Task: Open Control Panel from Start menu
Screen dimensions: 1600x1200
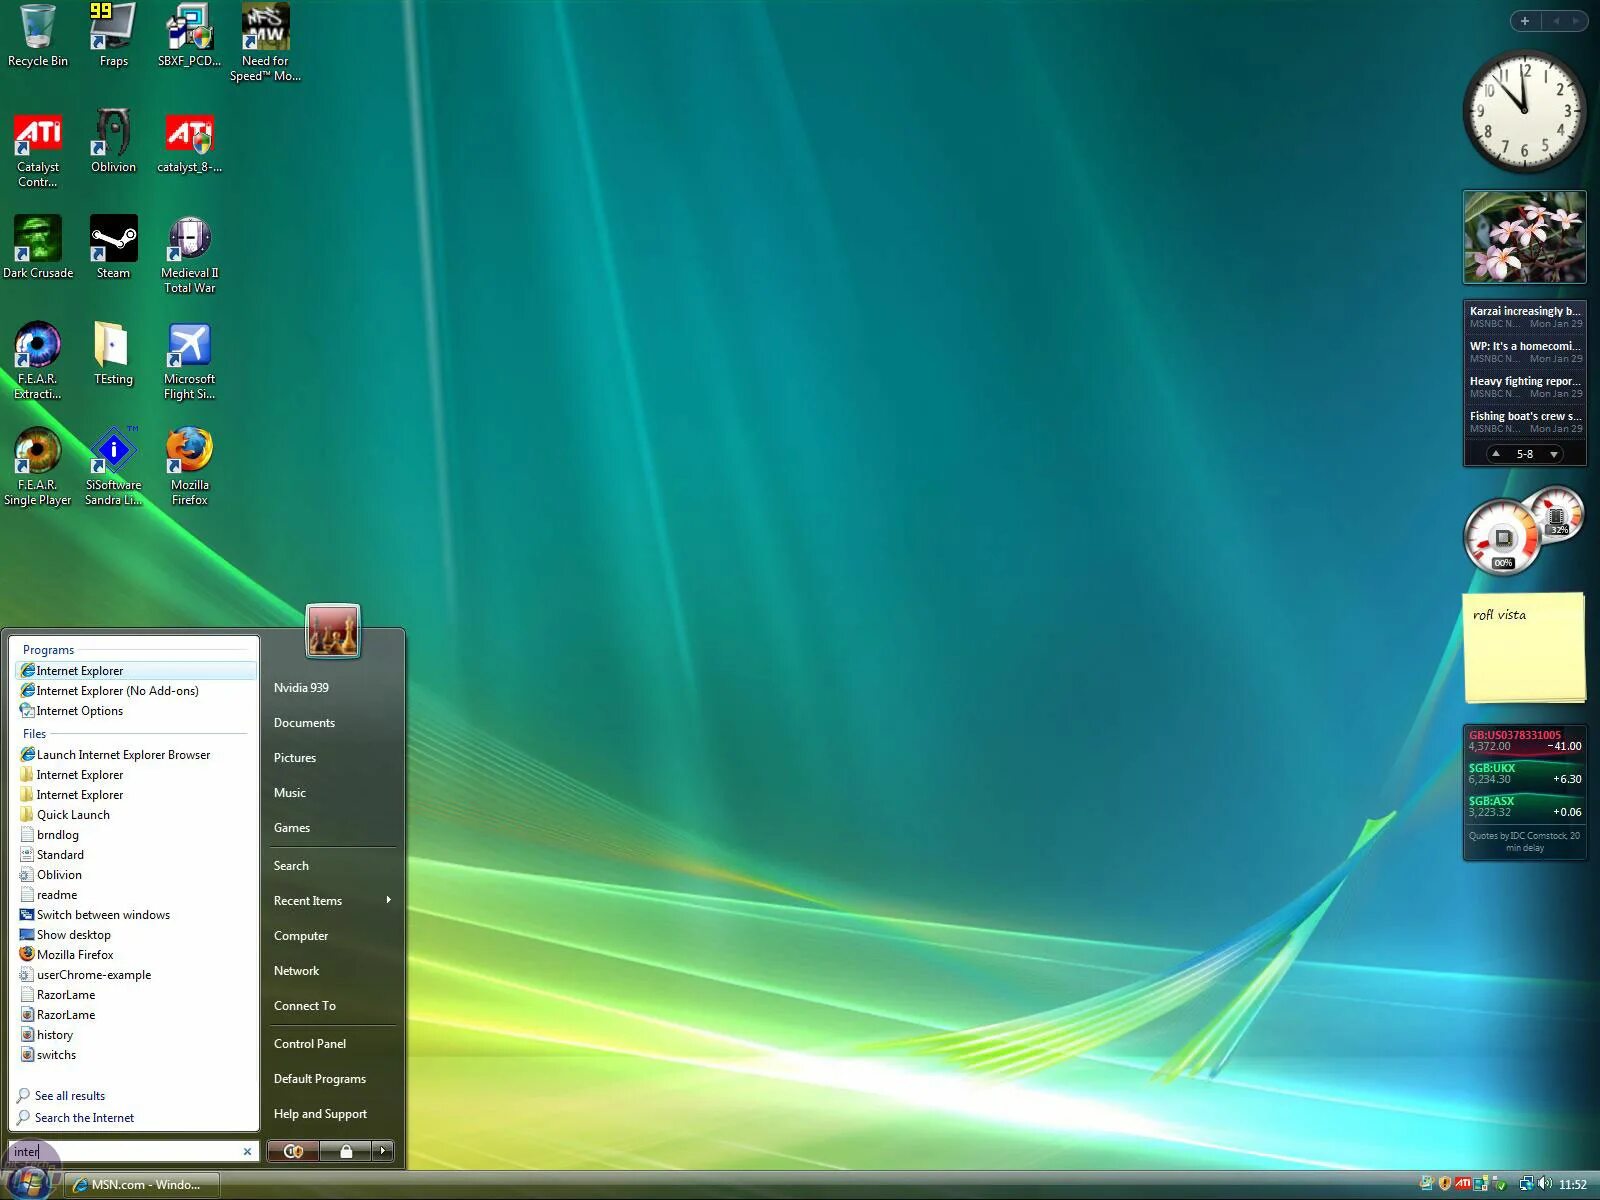Action: (x=309, y=1043)
